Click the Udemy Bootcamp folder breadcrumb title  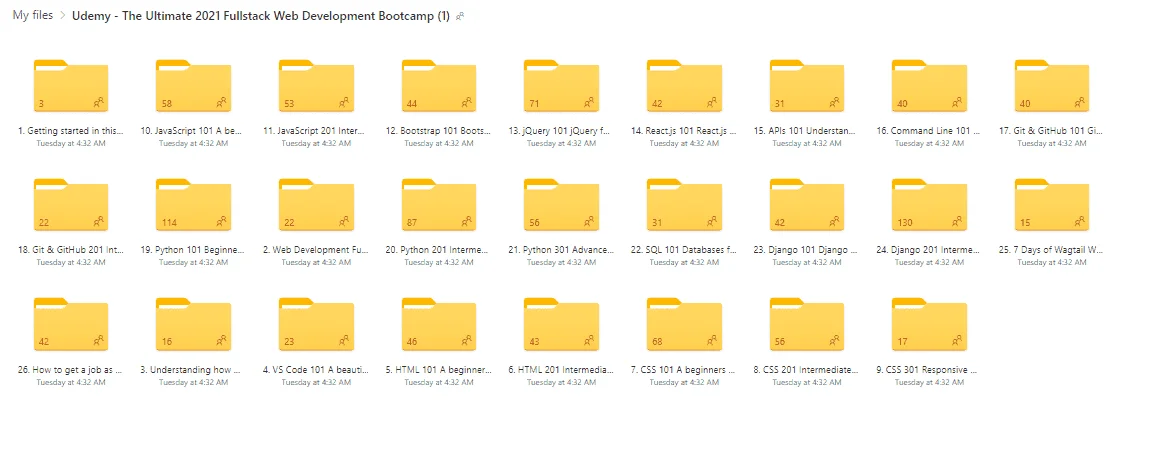tap(260, 16)
